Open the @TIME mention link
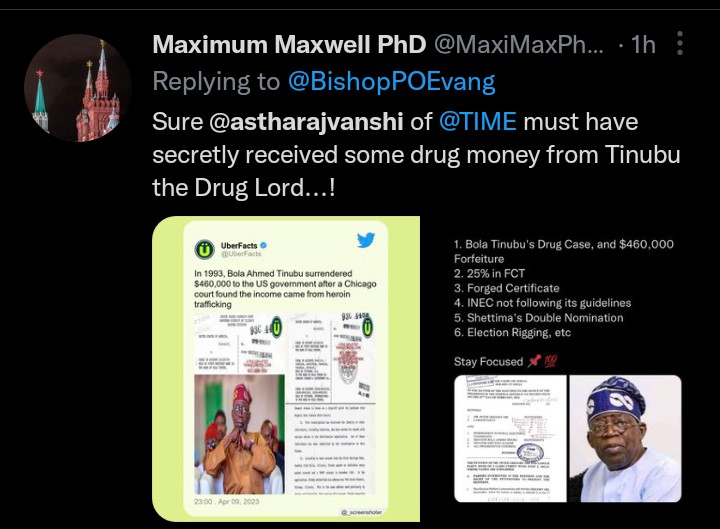Viewport: 720px width, 529px height. 478,122
